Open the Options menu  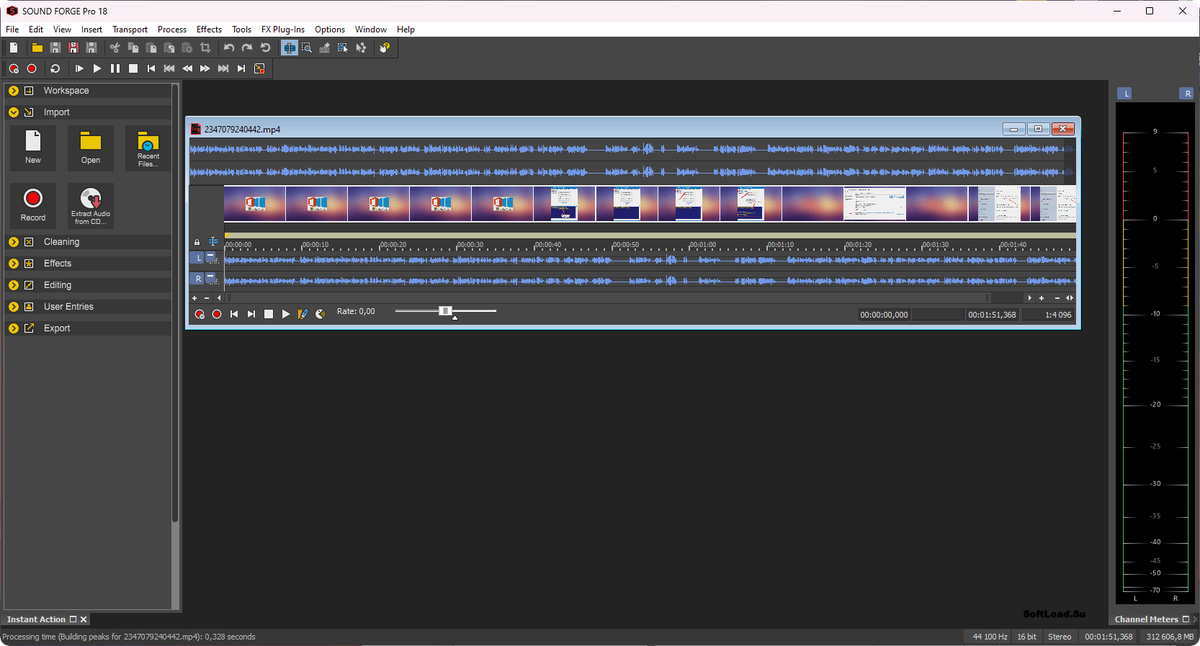tap(330, 29)
